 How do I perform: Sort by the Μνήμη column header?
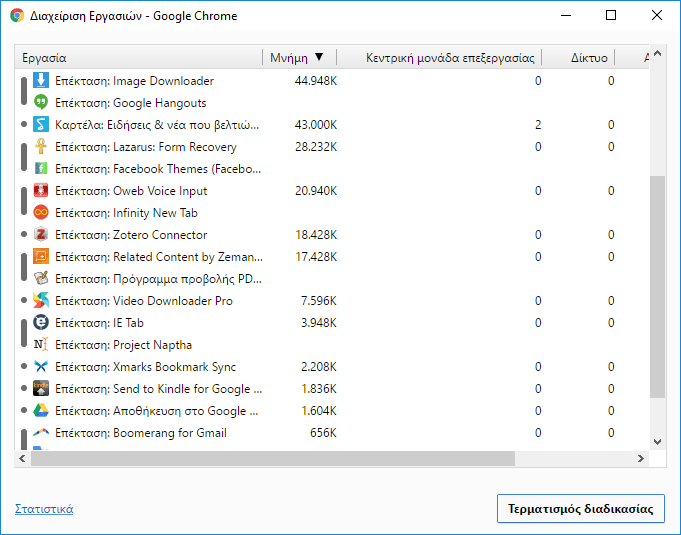[300, 57]
